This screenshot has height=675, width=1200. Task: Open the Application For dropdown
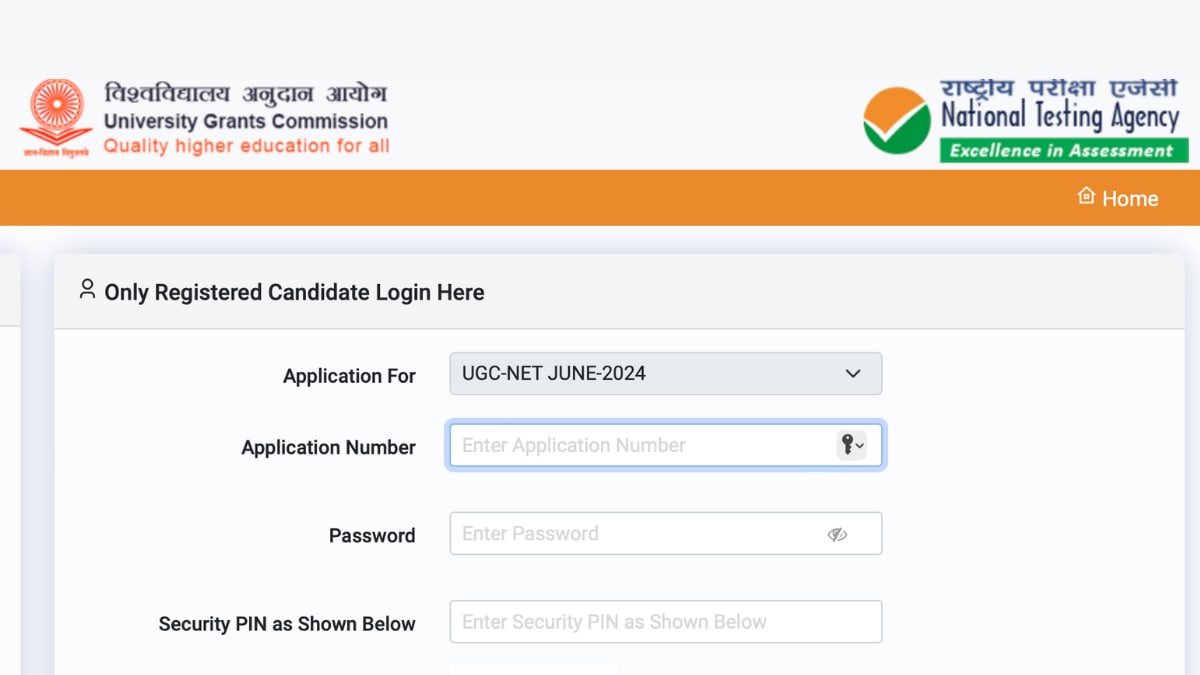(x=852, y=373)
